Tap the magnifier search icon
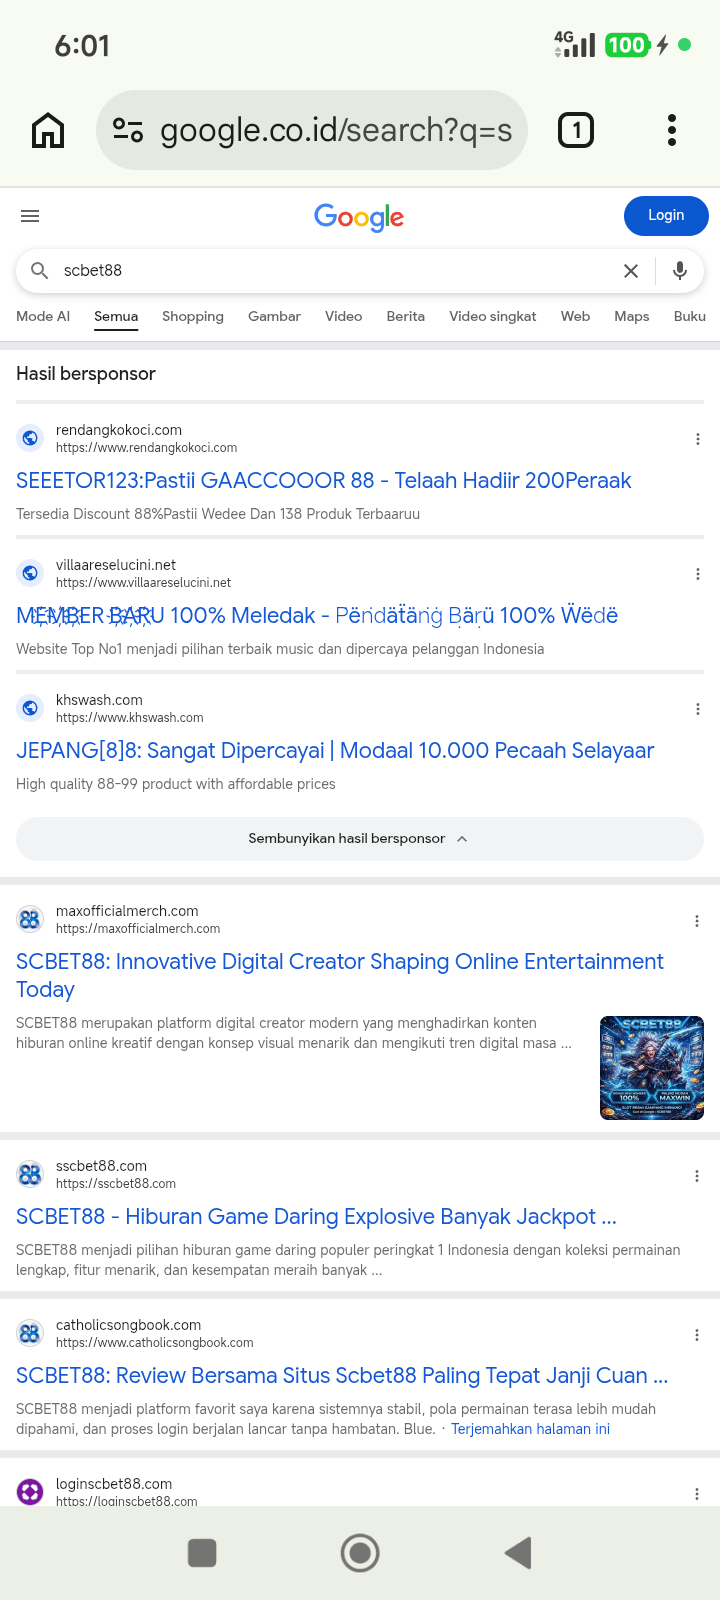 (40, 271)
